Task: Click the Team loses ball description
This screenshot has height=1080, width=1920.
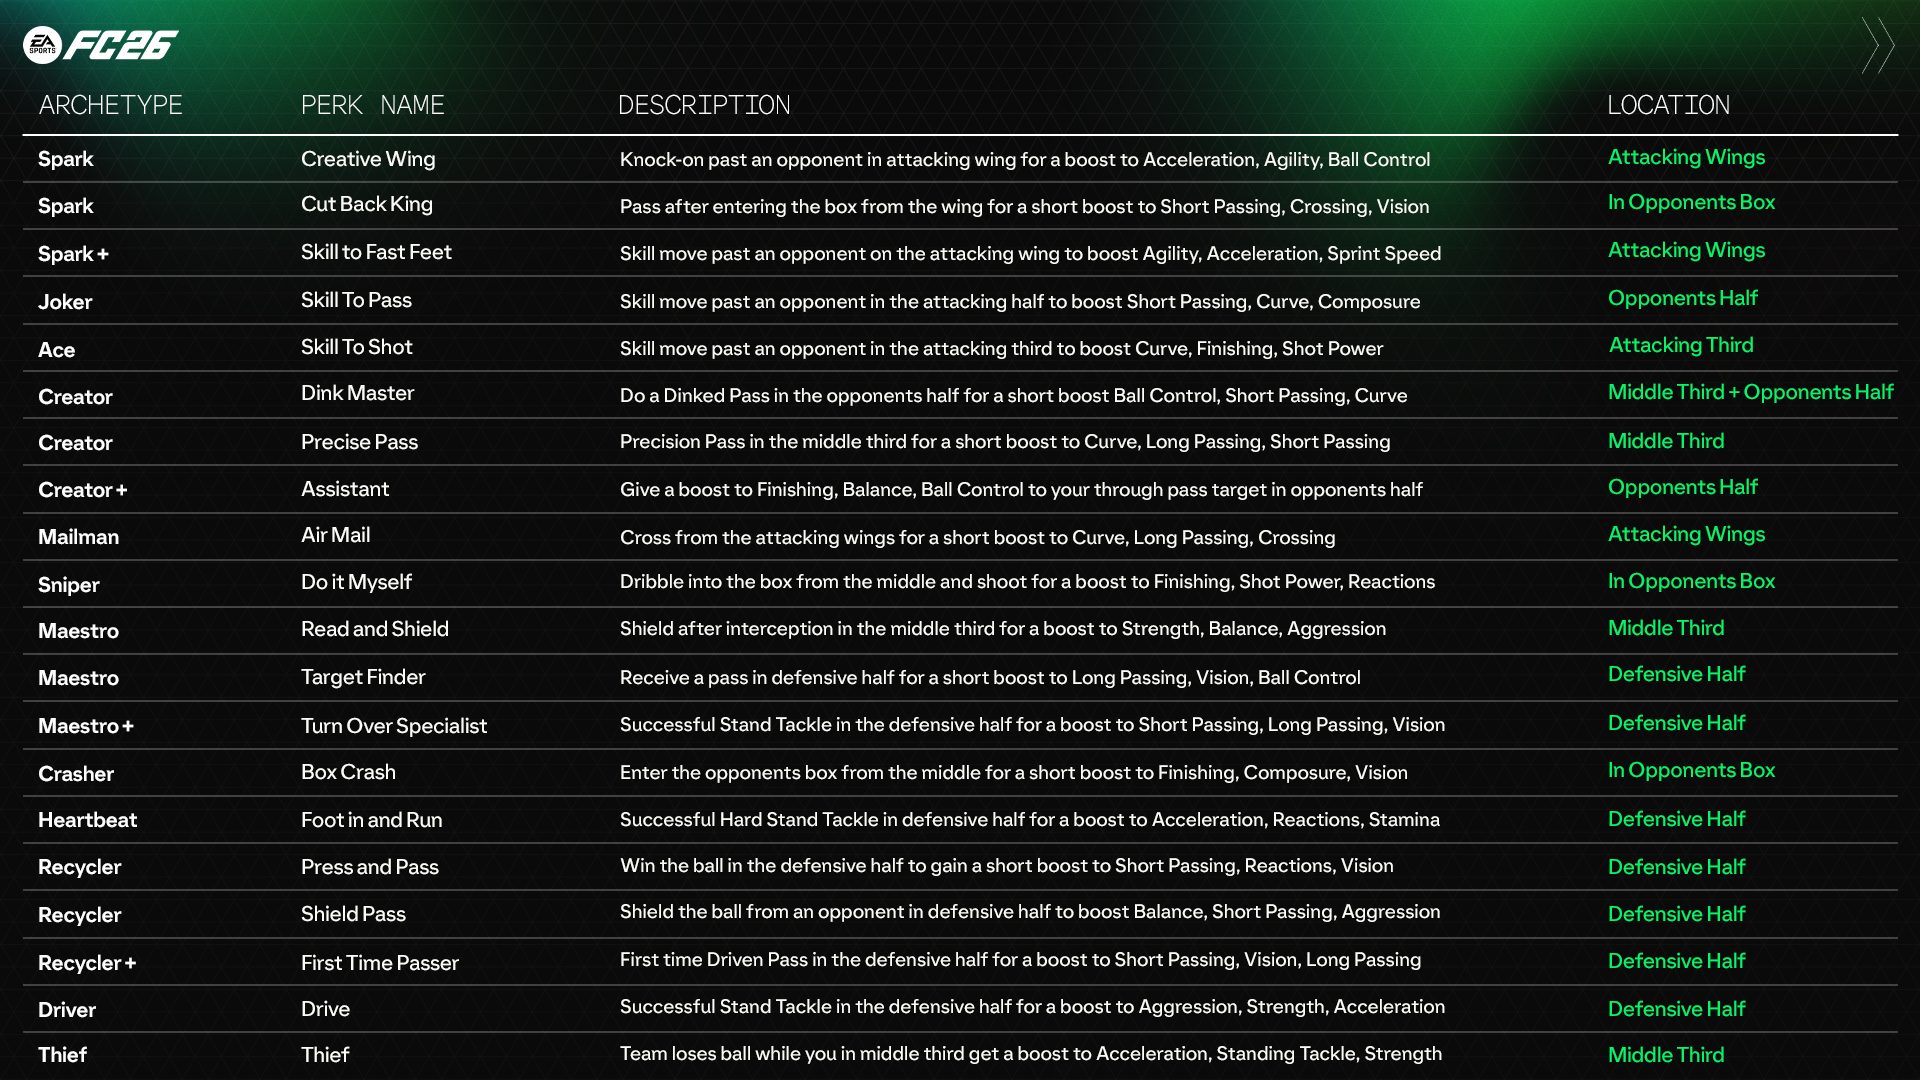Action: pos(1031,1054)
